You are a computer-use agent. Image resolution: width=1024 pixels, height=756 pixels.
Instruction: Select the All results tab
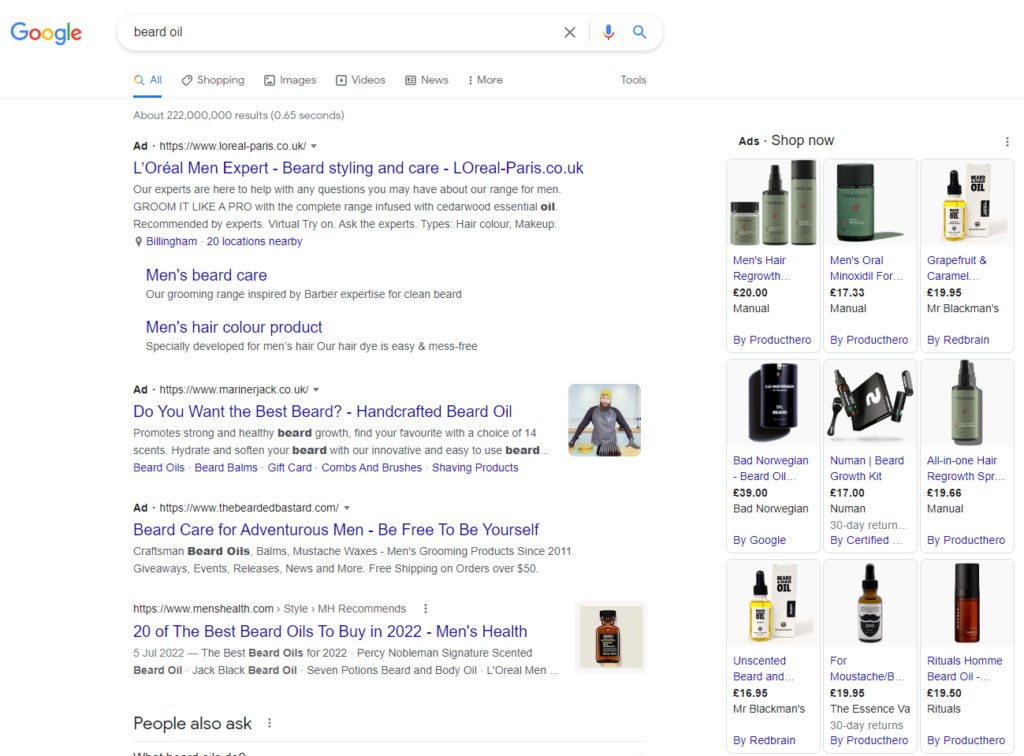(x=148, y=80)
